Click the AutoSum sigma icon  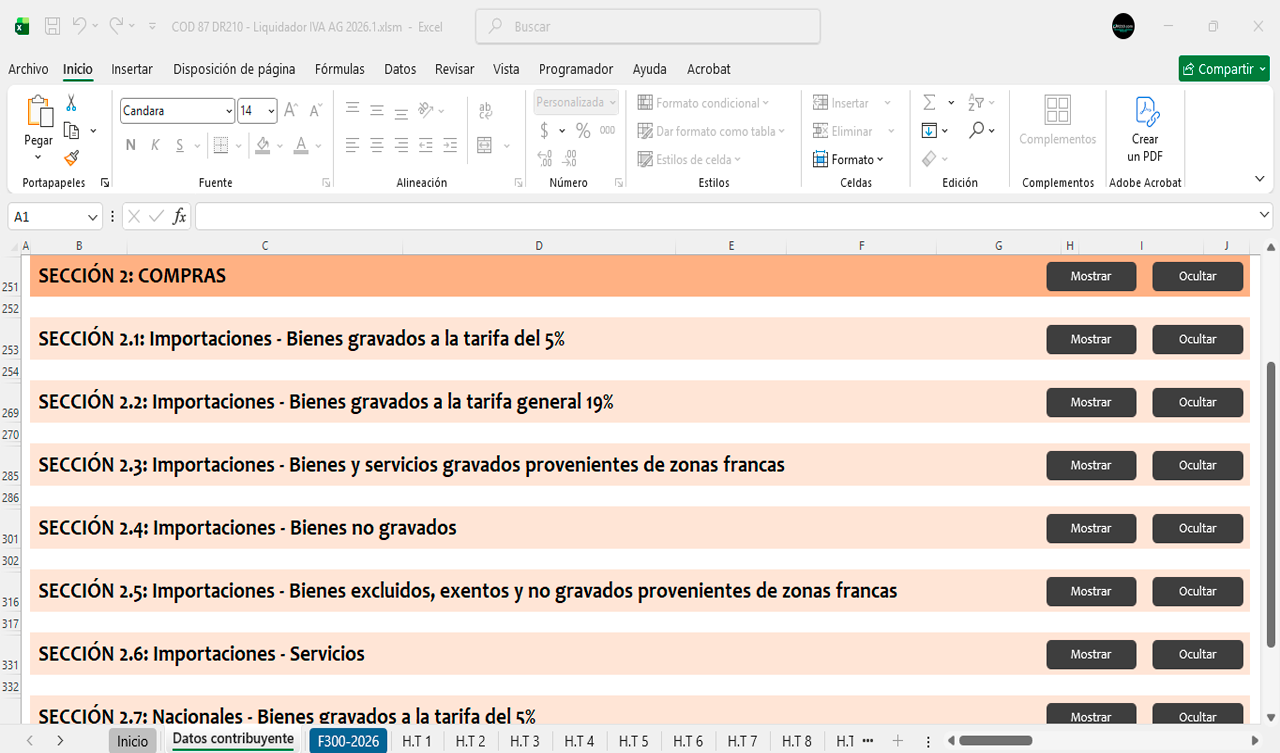[x=929, y=103]
